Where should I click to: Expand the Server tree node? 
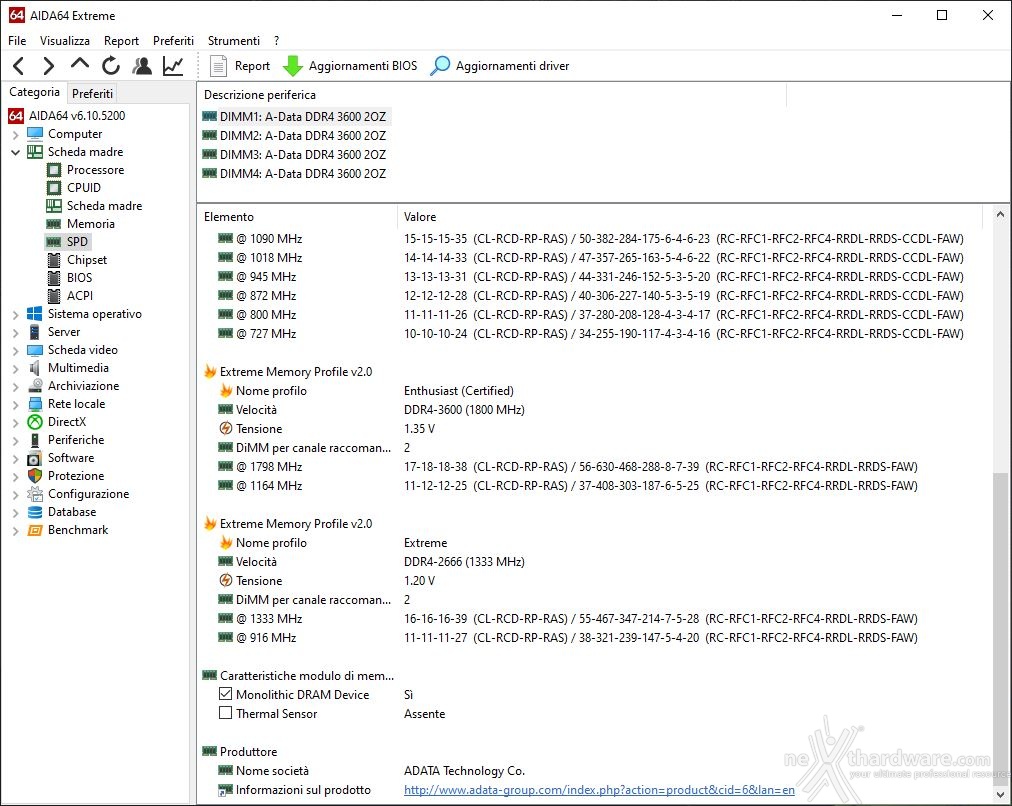(x=15, y=332)
